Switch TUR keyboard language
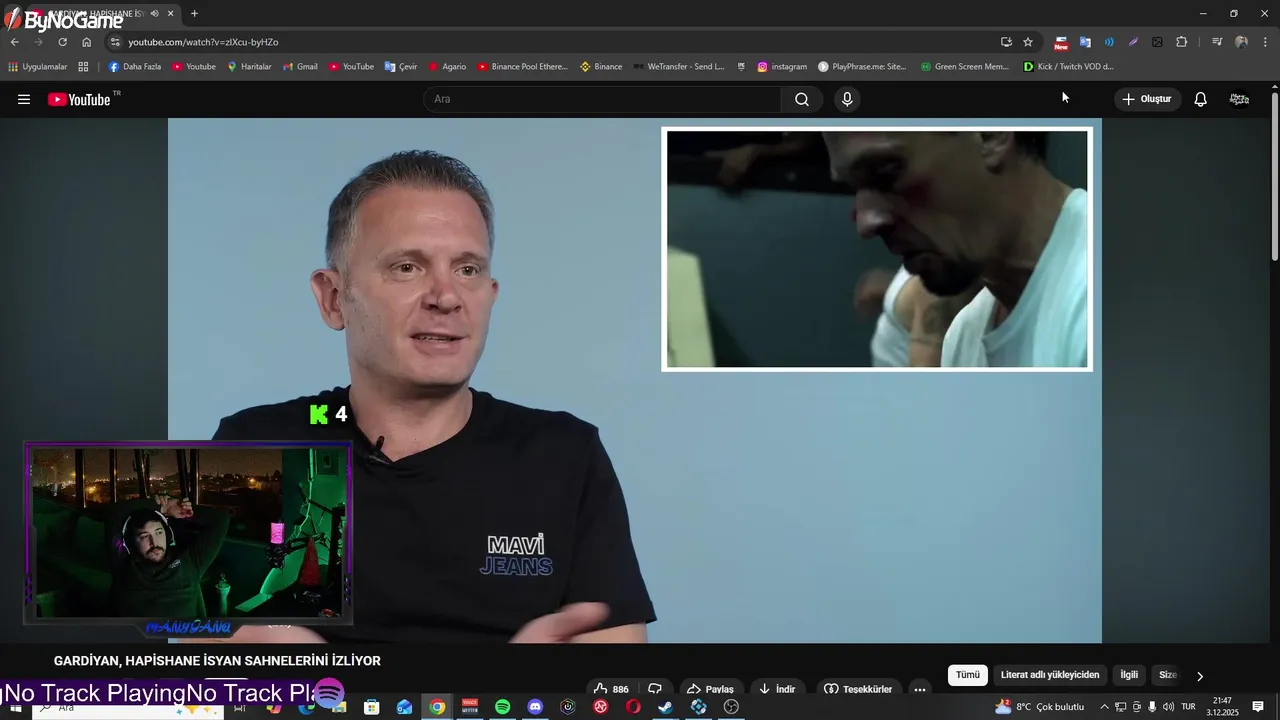 click(1188, 707)
